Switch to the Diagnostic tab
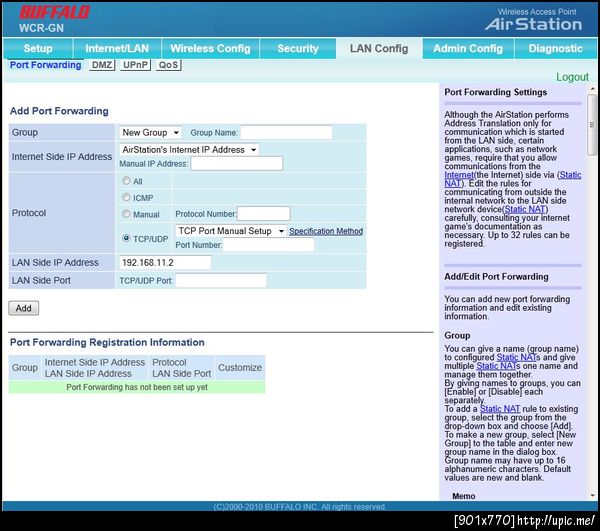This screenshot has width=600, height=531. (x=555, y=49)
